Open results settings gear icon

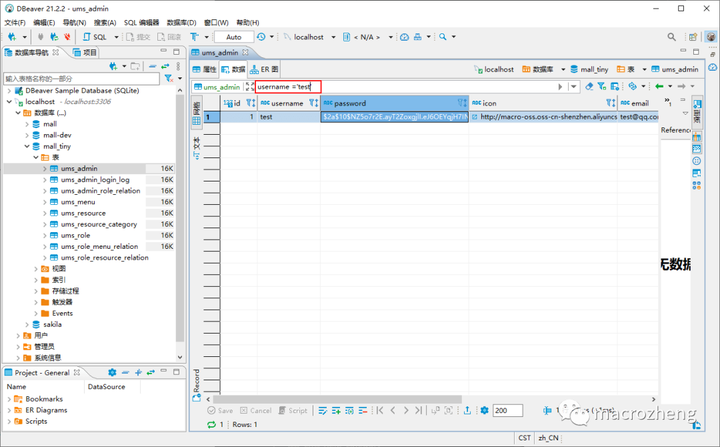point(484,410)
